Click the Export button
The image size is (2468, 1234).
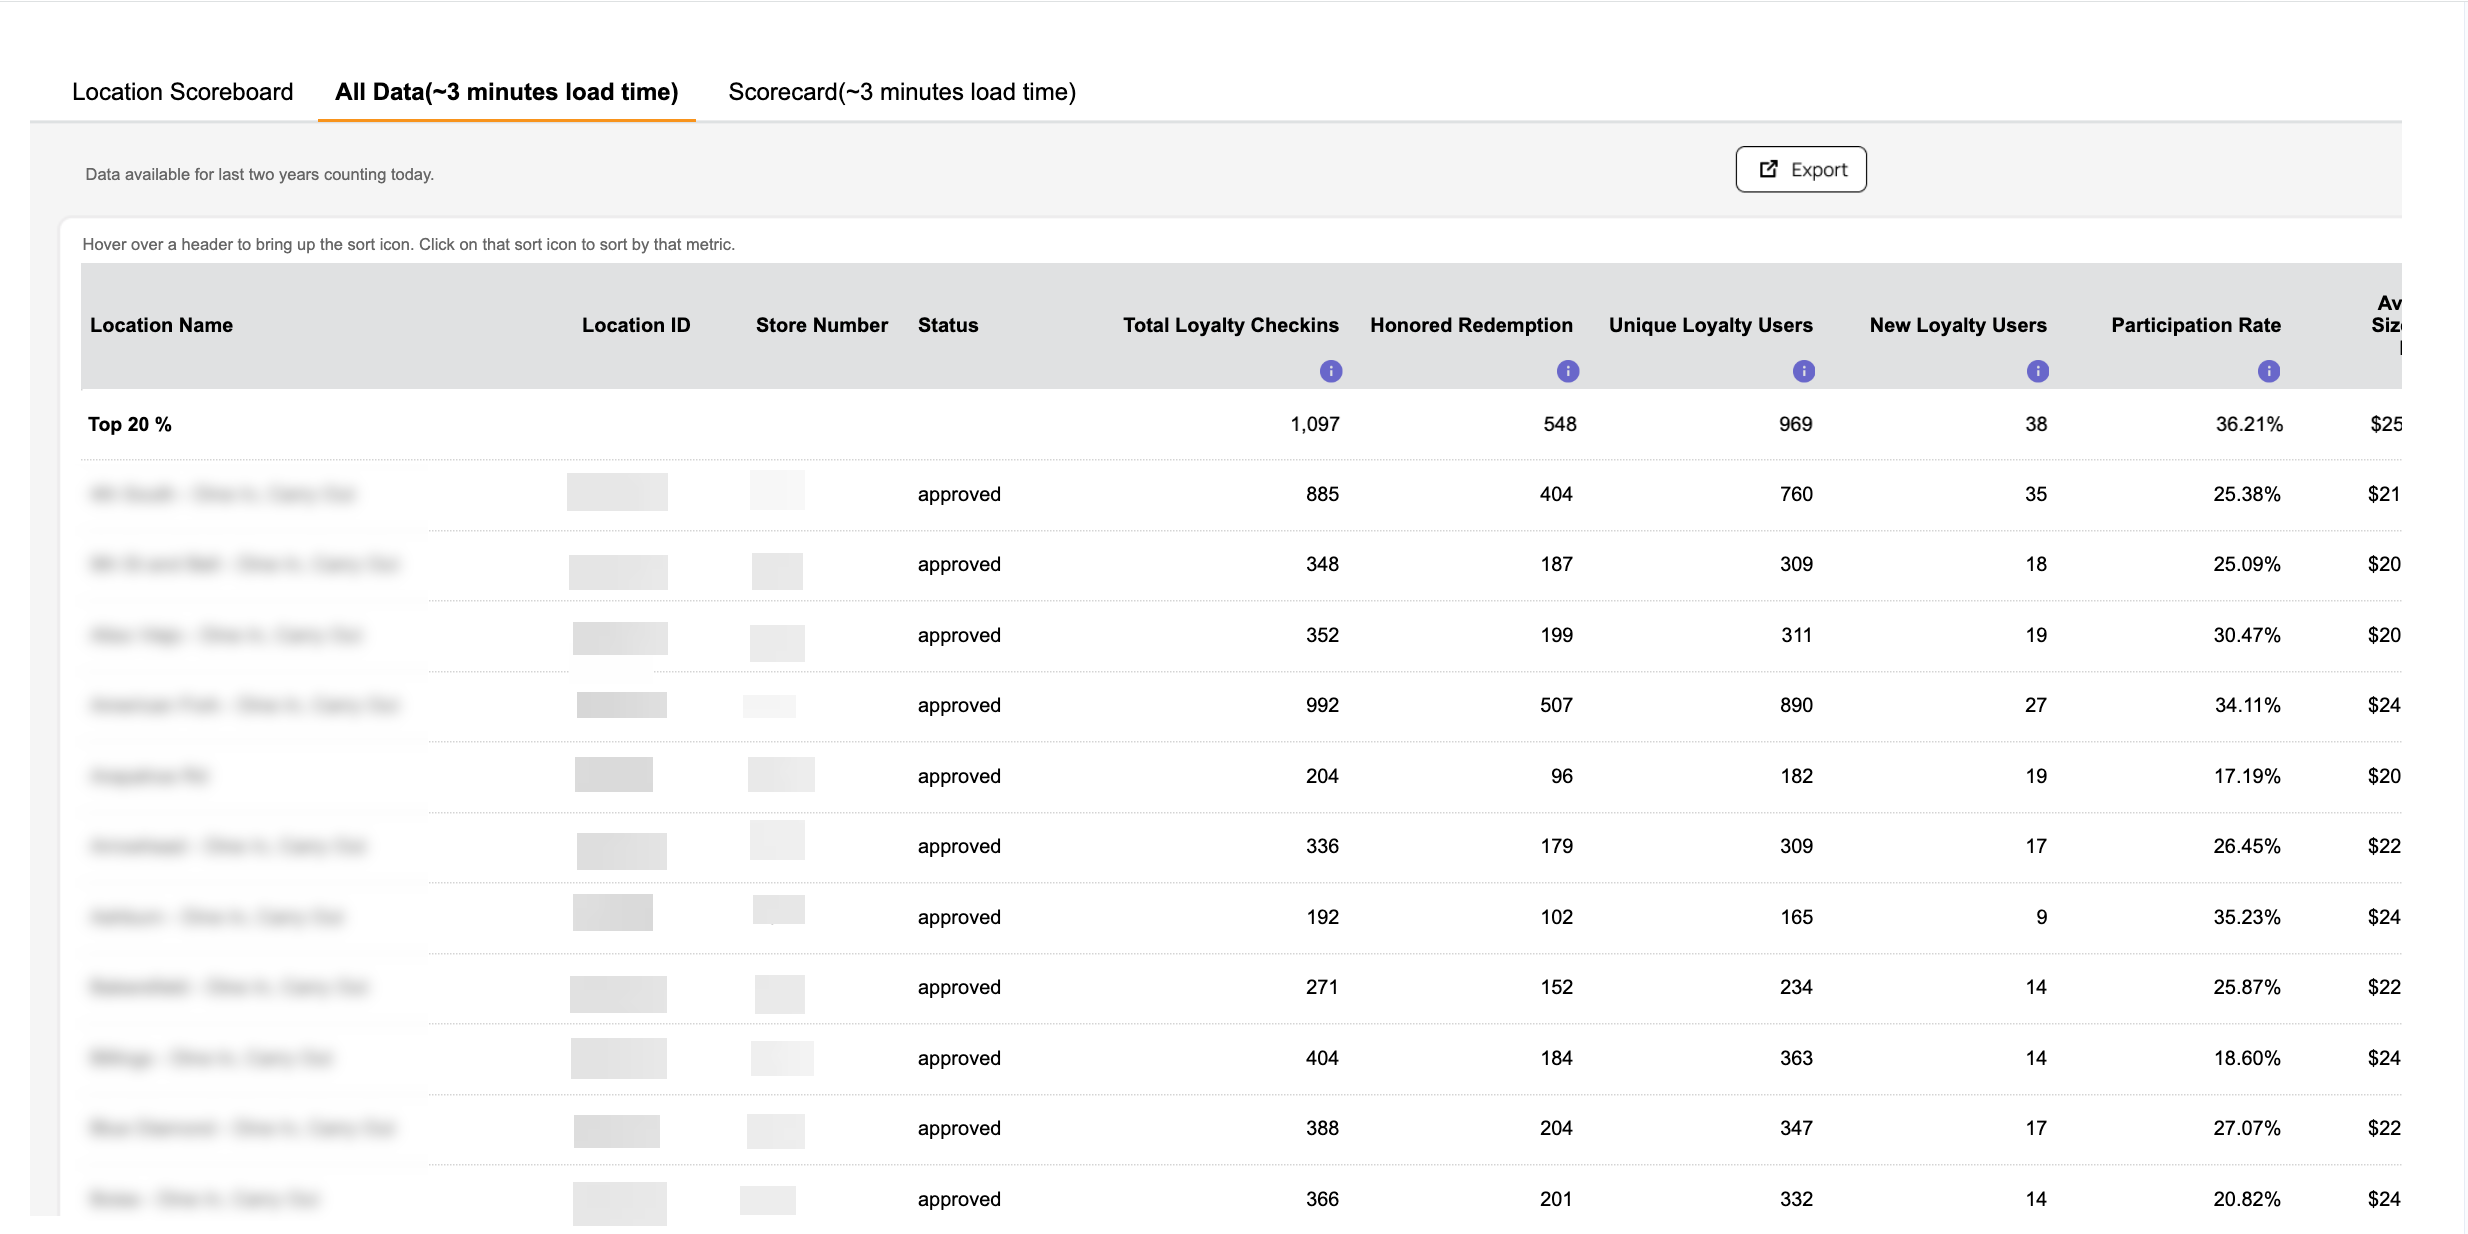[1800, 169]
